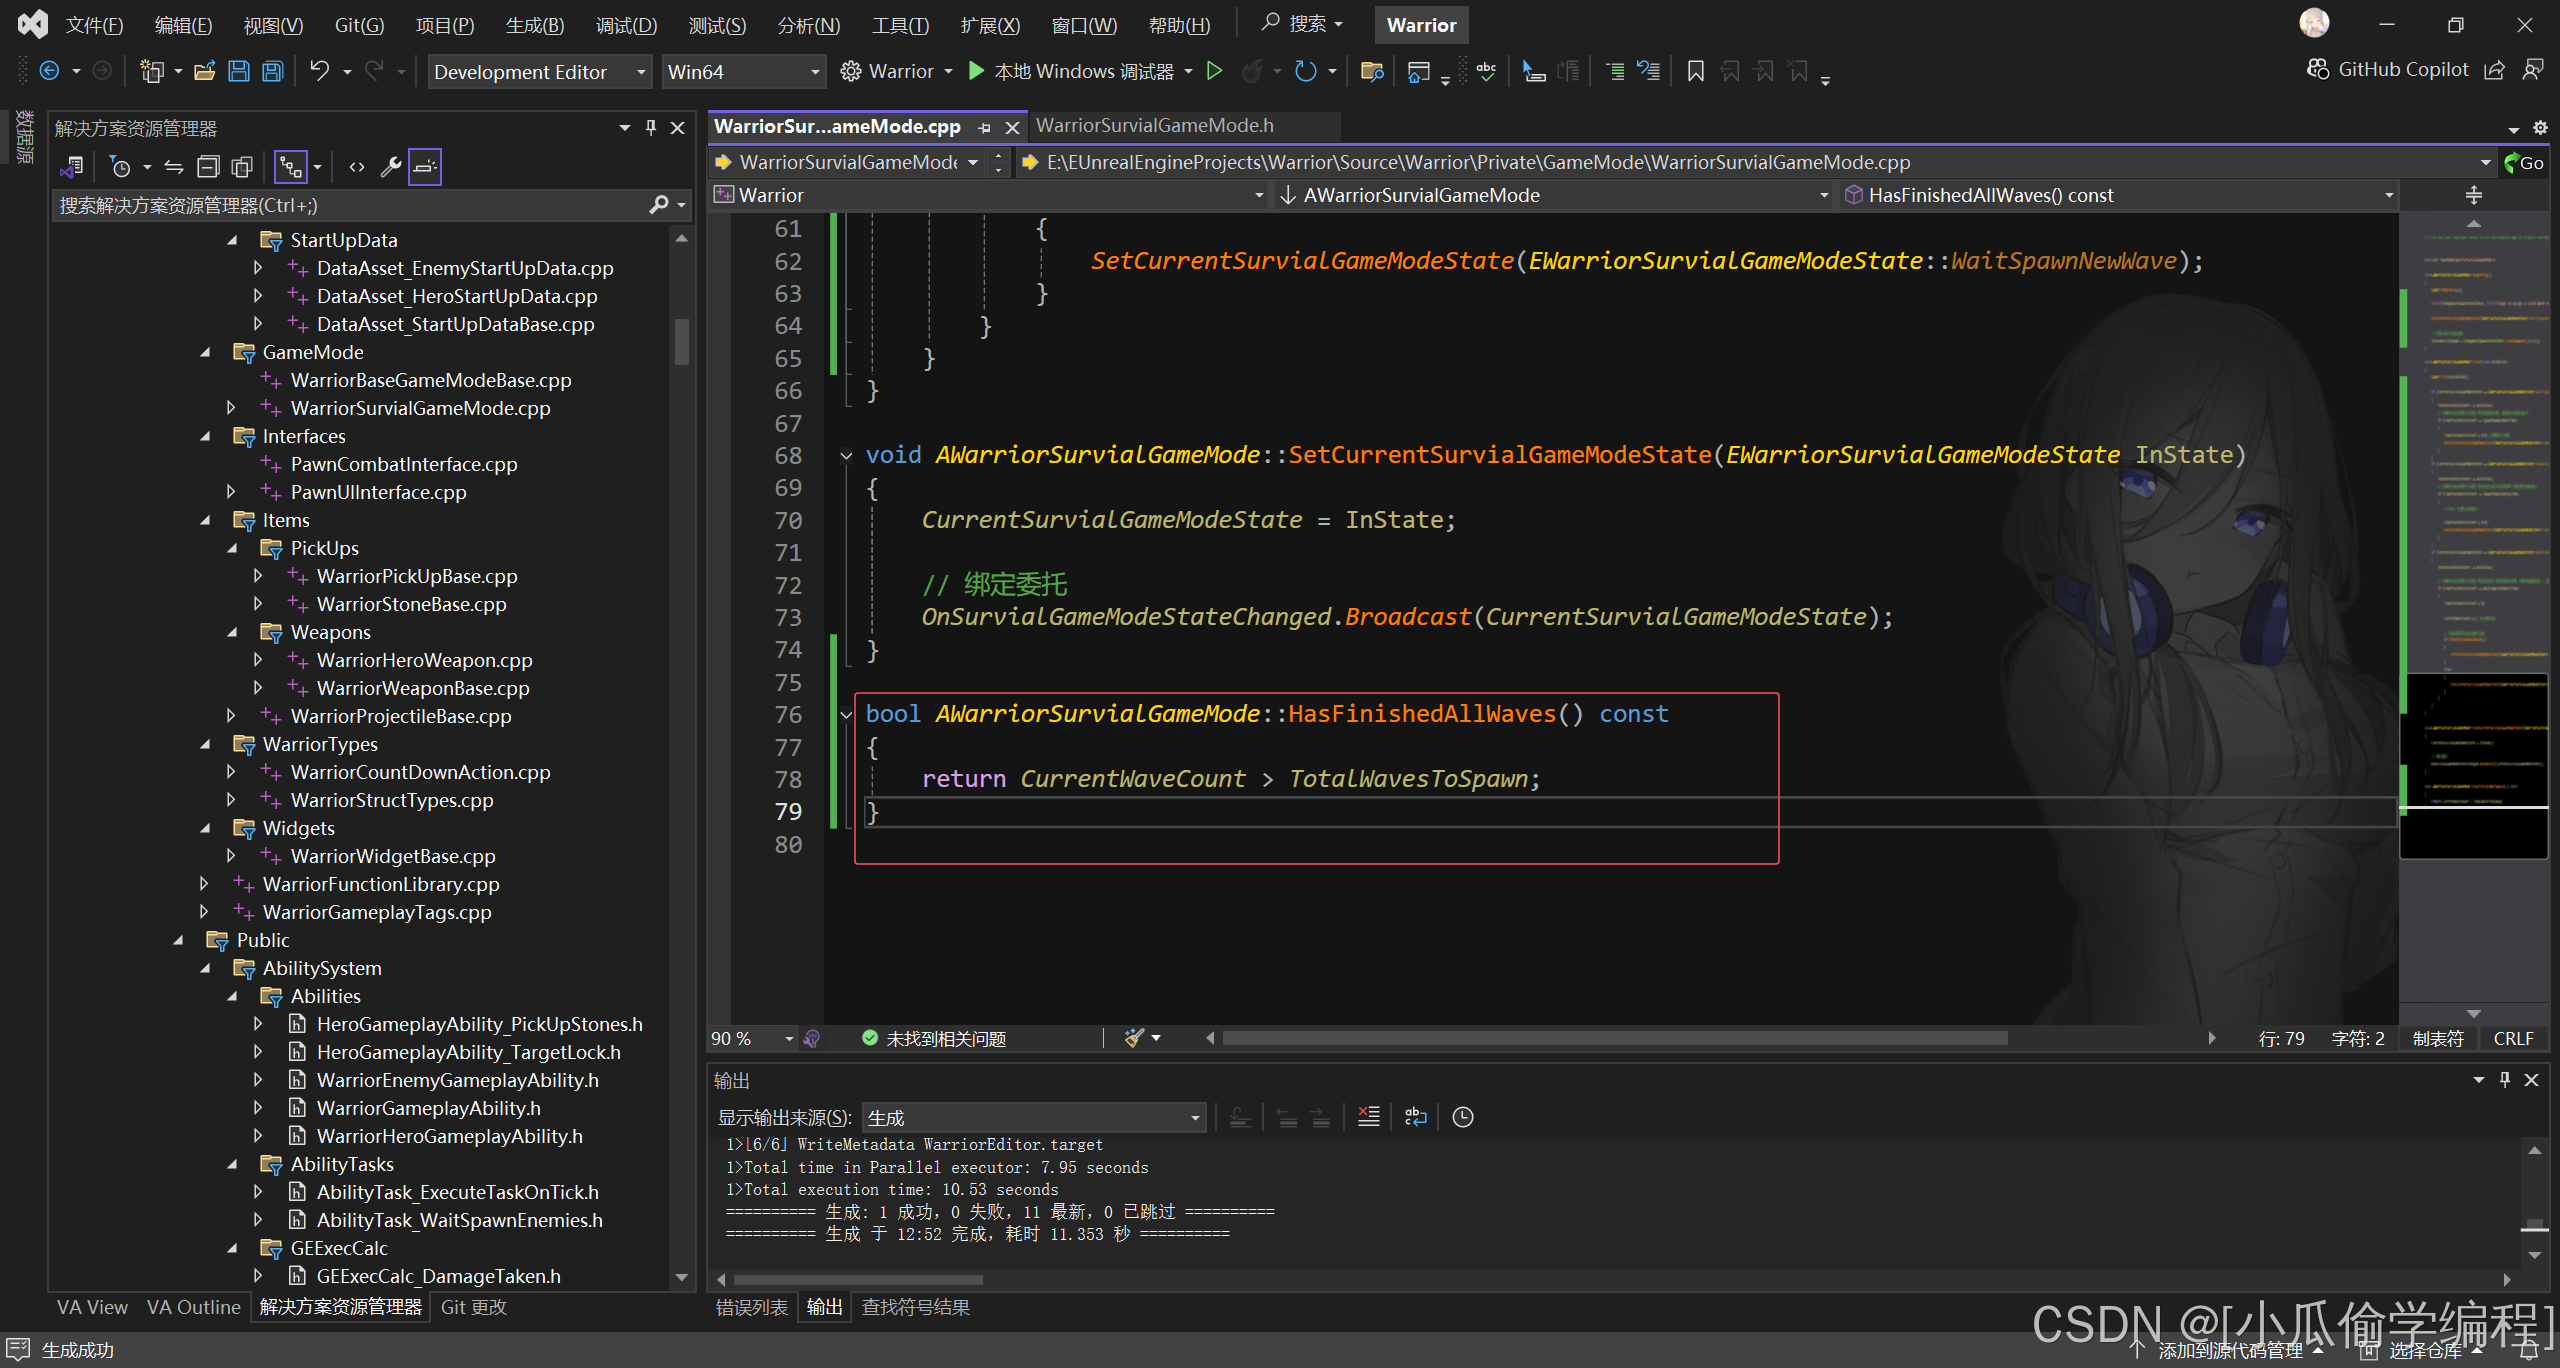Viewport: 2560px width, 1368px height.
Task: Toggle pin on the active WarriorSurvialGameMode.cpp tab
Action: 985,127
